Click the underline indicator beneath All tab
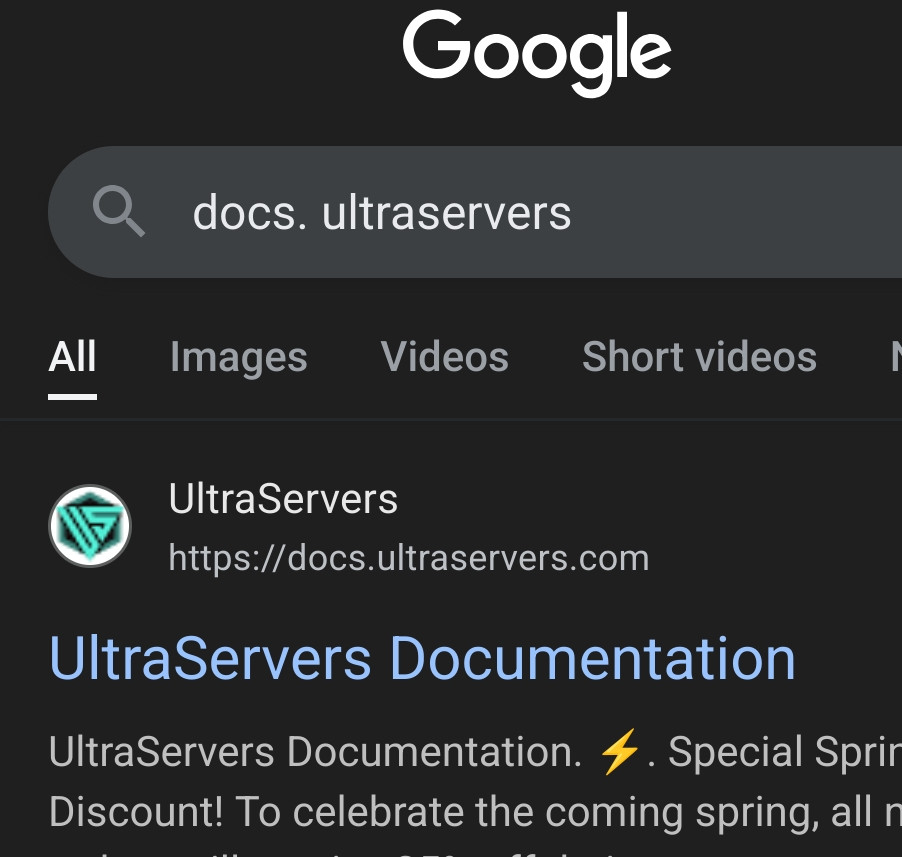 [x=72, y=397]
